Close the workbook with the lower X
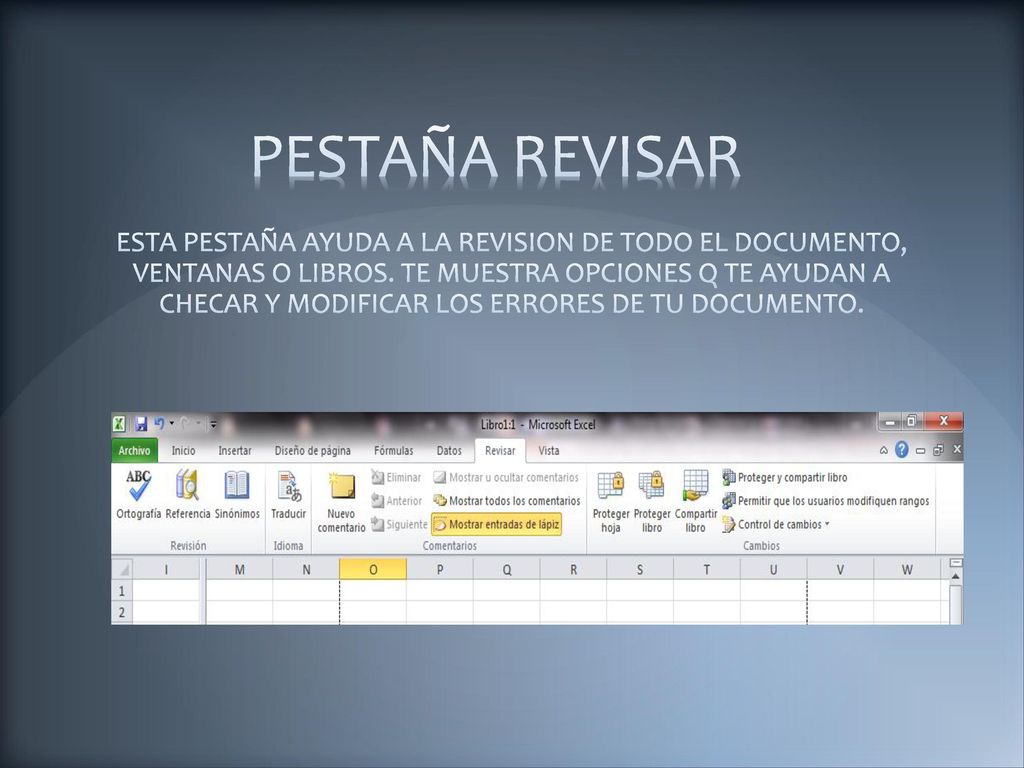1024x768 pixels. click(x=957, y=449)
